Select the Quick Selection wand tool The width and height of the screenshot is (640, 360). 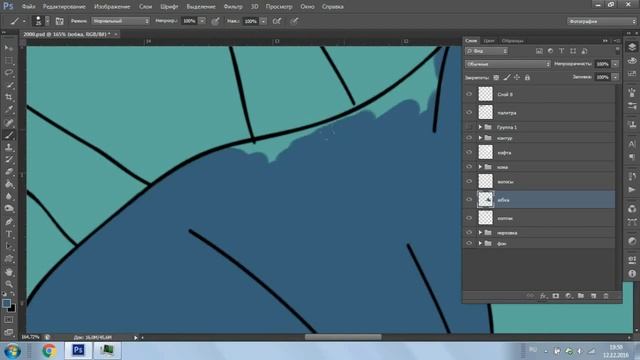[x=9, y=85]
